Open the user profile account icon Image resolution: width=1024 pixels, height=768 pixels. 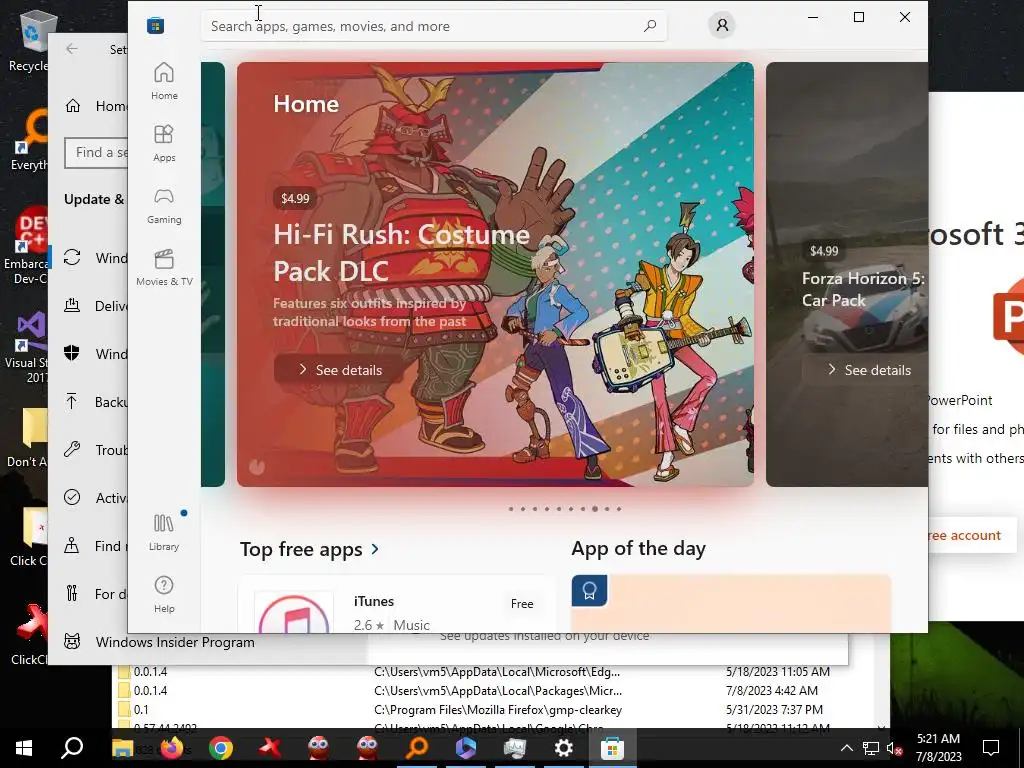pyautogui.click(x=722, y=25)
